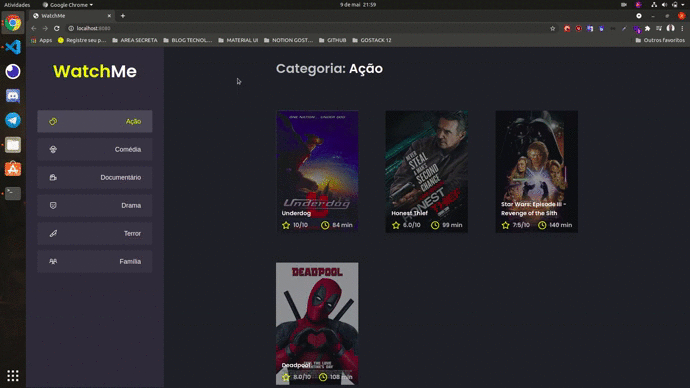Select the Ação category button

pyautogui.click(x=95, y=121)
